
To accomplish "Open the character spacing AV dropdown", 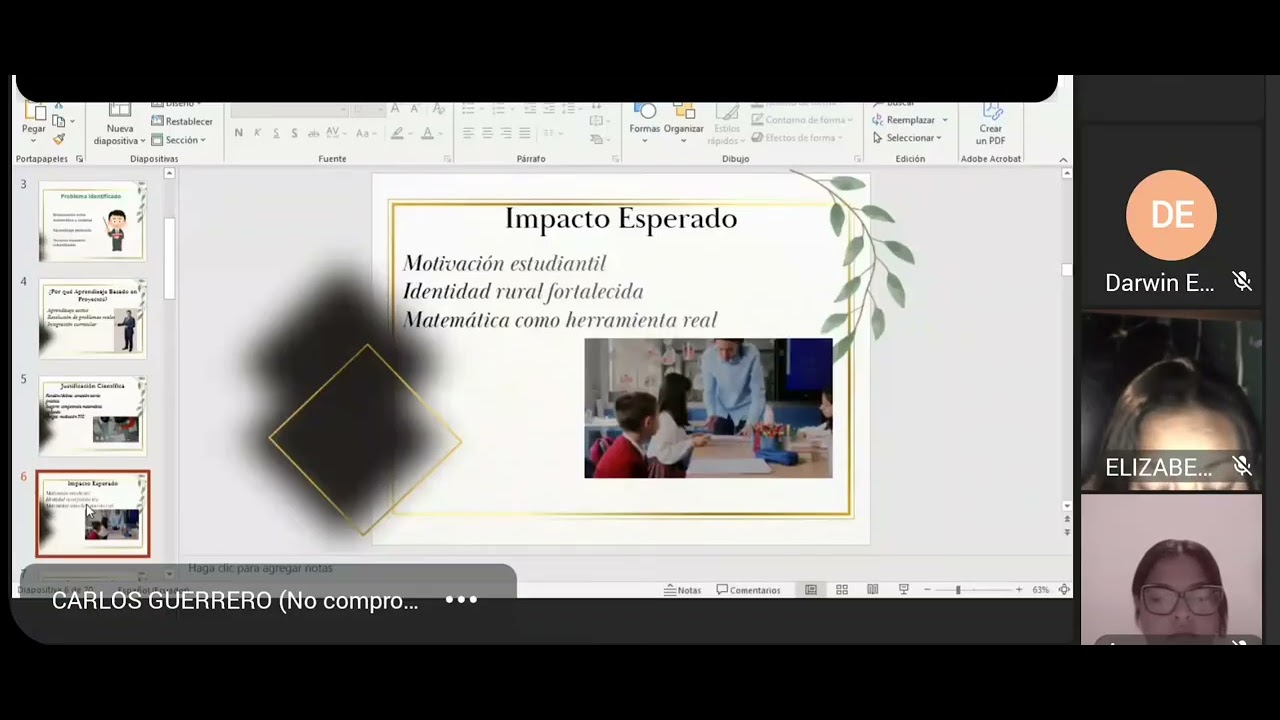I will (336, 133).
